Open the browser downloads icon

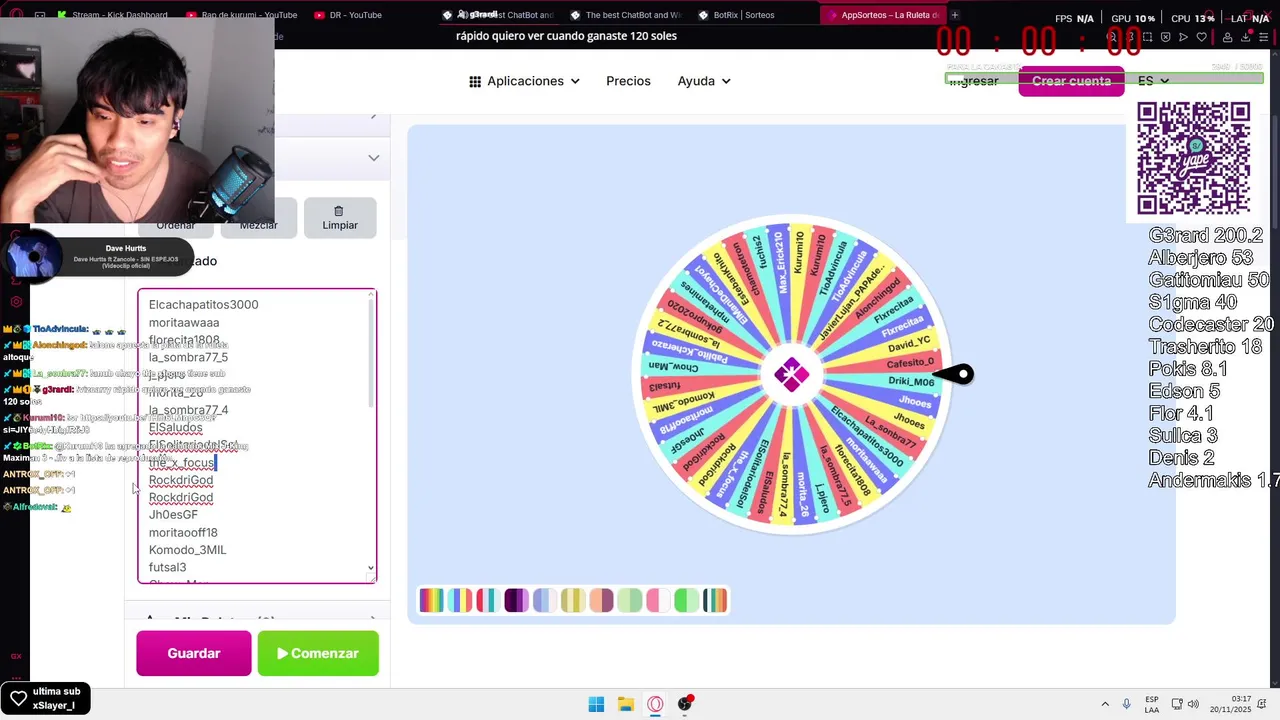(x=1246, y=37)
